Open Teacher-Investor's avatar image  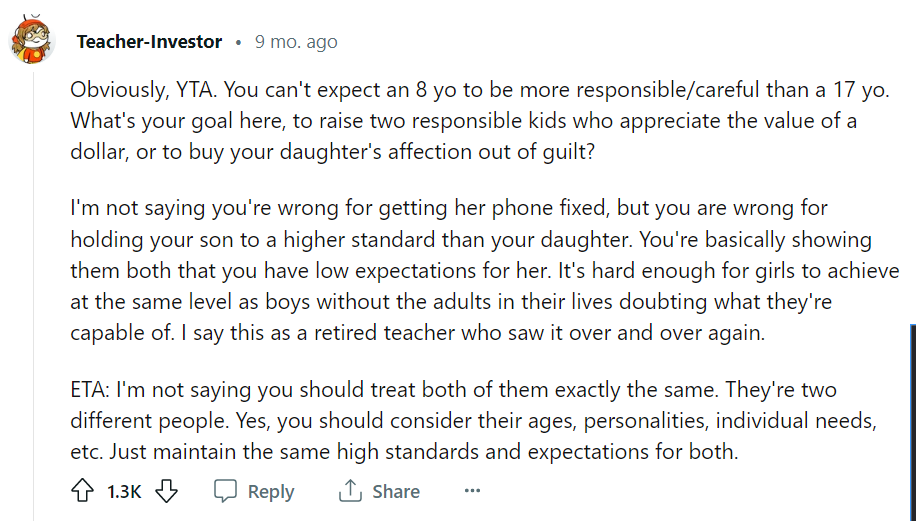pos(32,40)
